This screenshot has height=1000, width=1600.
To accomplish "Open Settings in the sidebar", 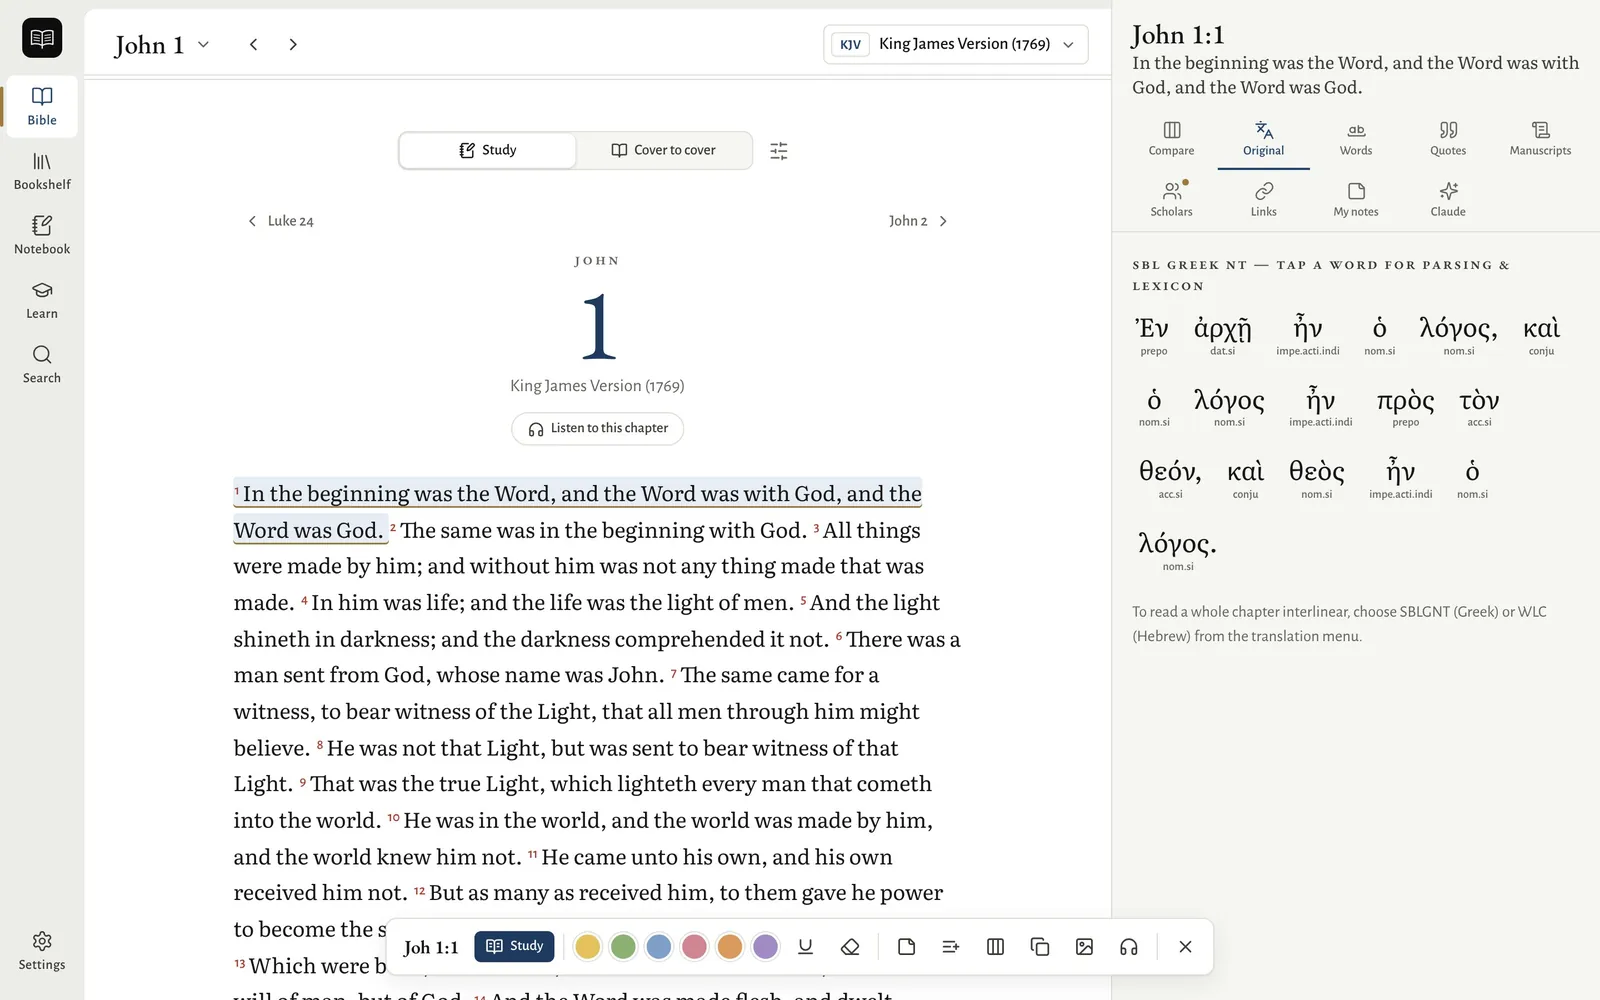I will tap(42, 951).
